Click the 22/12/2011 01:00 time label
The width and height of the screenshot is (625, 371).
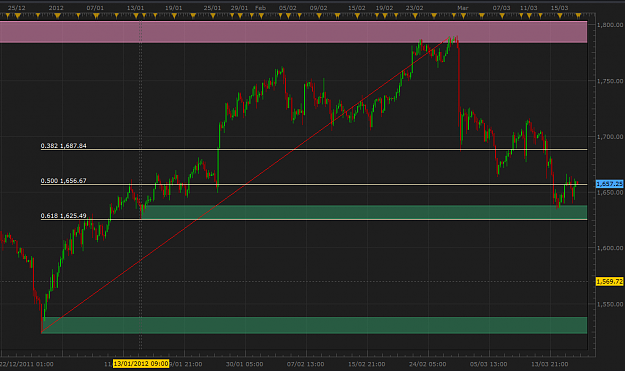tap(26, 364)
